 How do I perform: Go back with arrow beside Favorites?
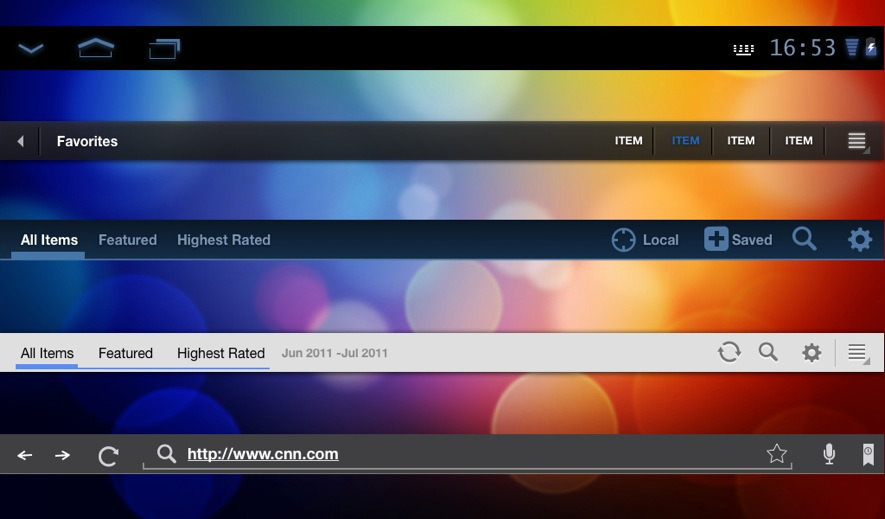click(x=20, y=141)
